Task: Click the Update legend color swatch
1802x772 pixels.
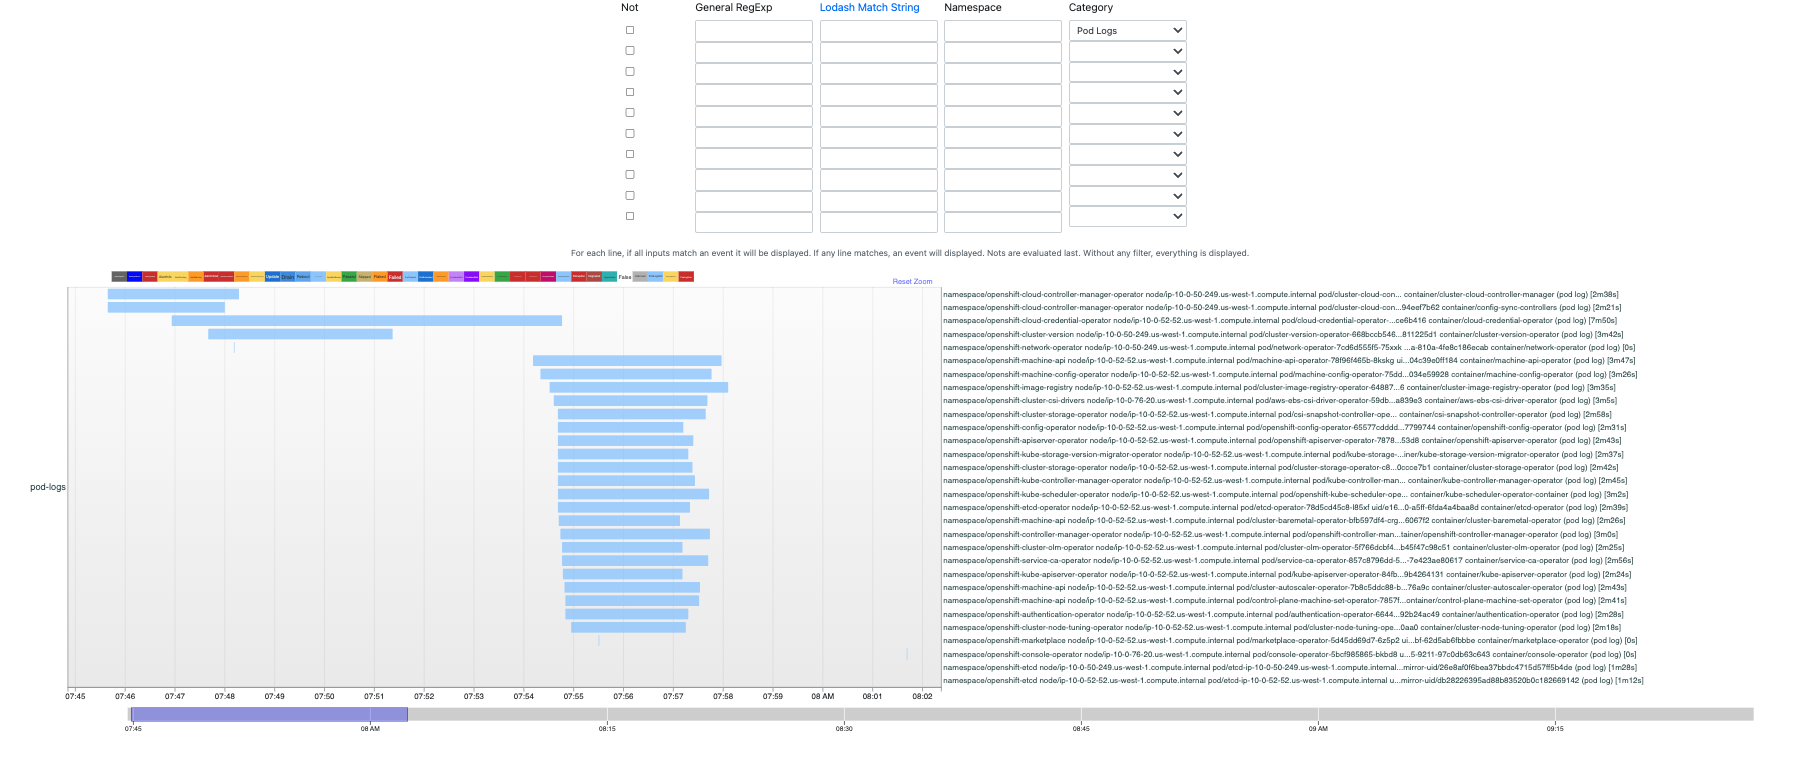Action: pyautogui.click(x=272, y=276)
